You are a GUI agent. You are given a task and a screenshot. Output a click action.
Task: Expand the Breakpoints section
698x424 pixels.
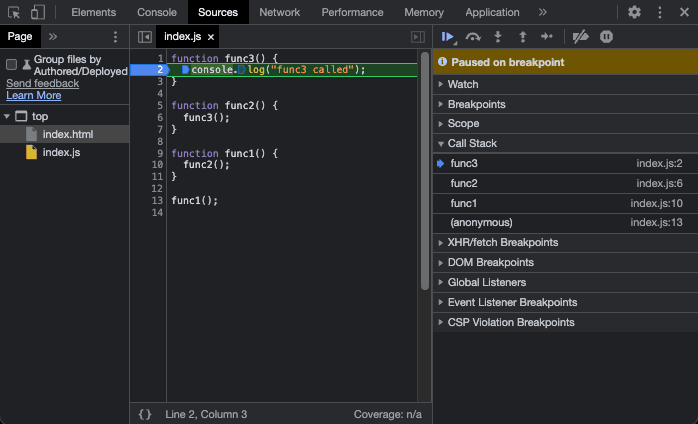565,104
